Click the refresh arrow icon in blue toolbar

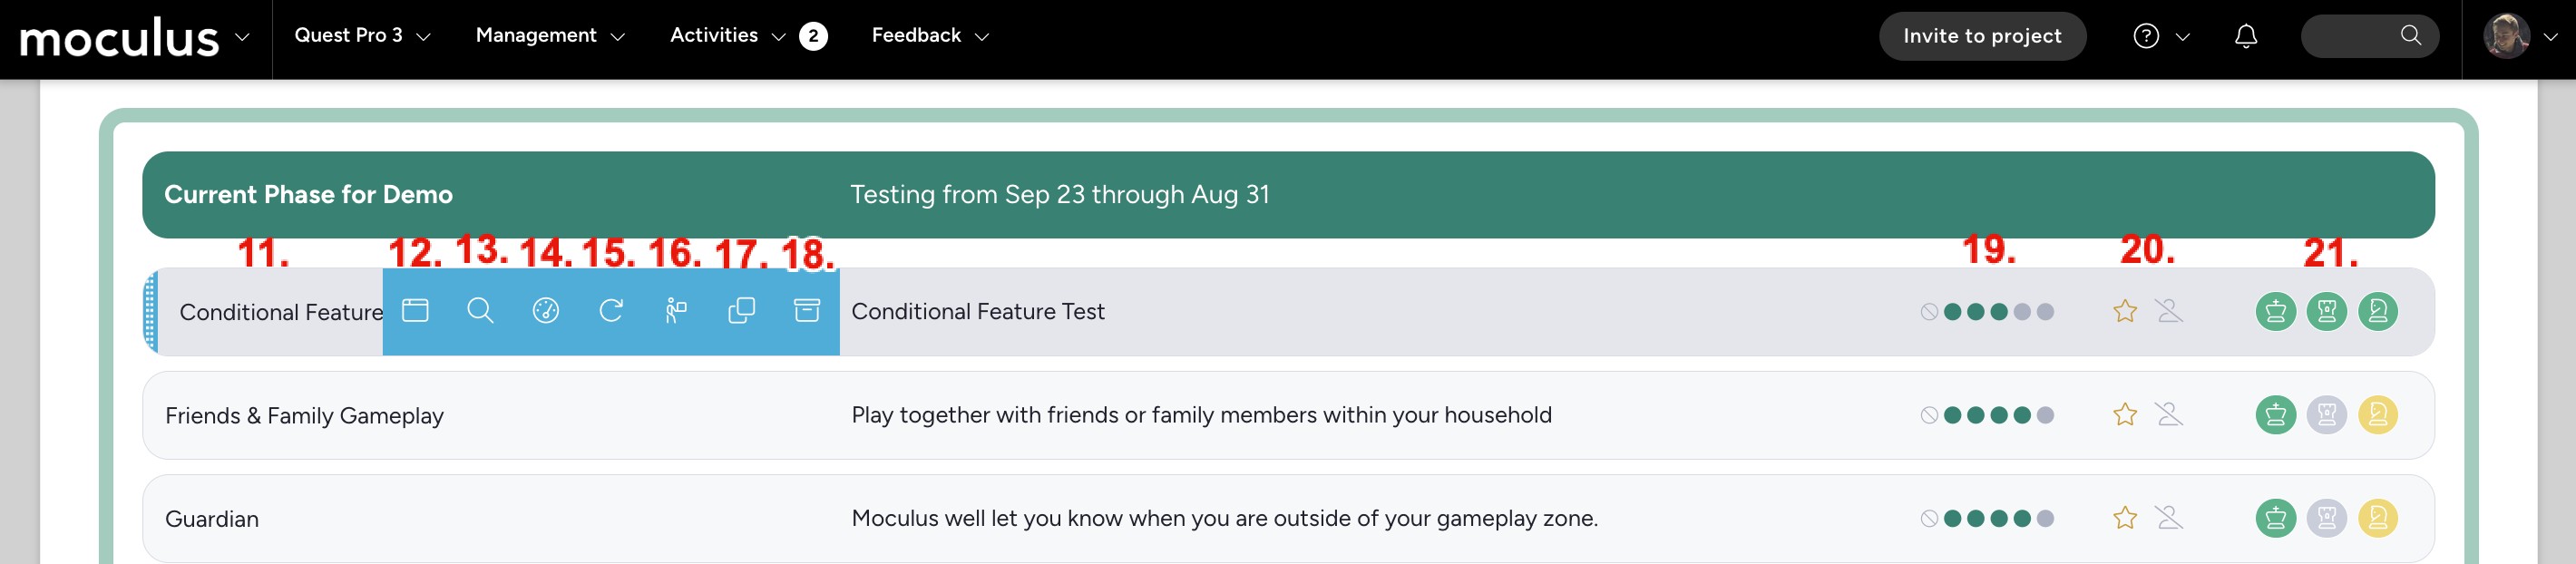pos(611,311)
